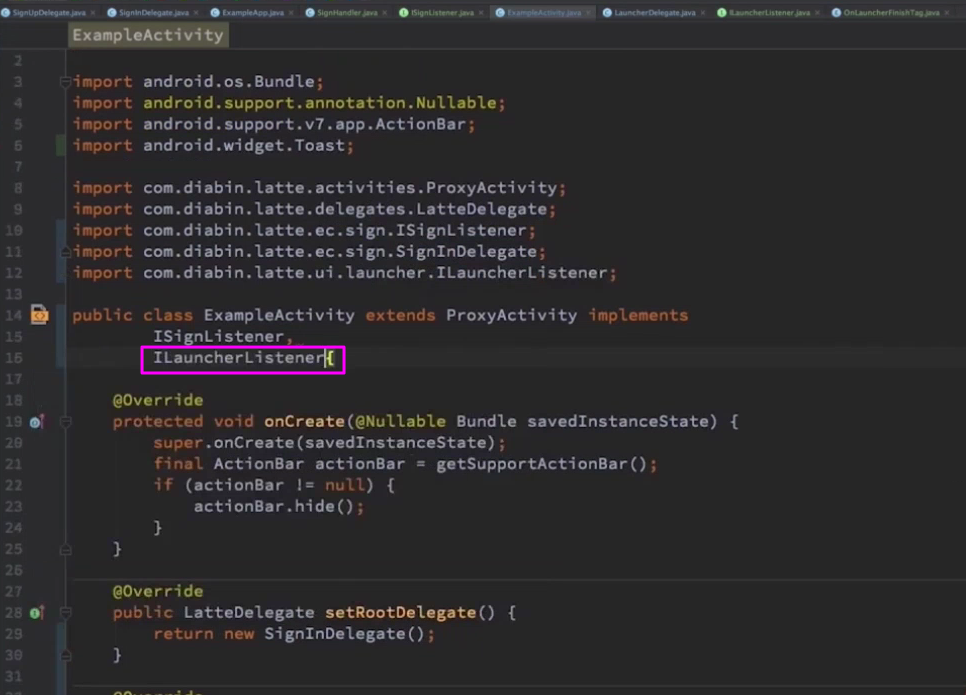Close the ILauncherListener.java tab
This screenshot has height=695, width=966.
[818, 13]
